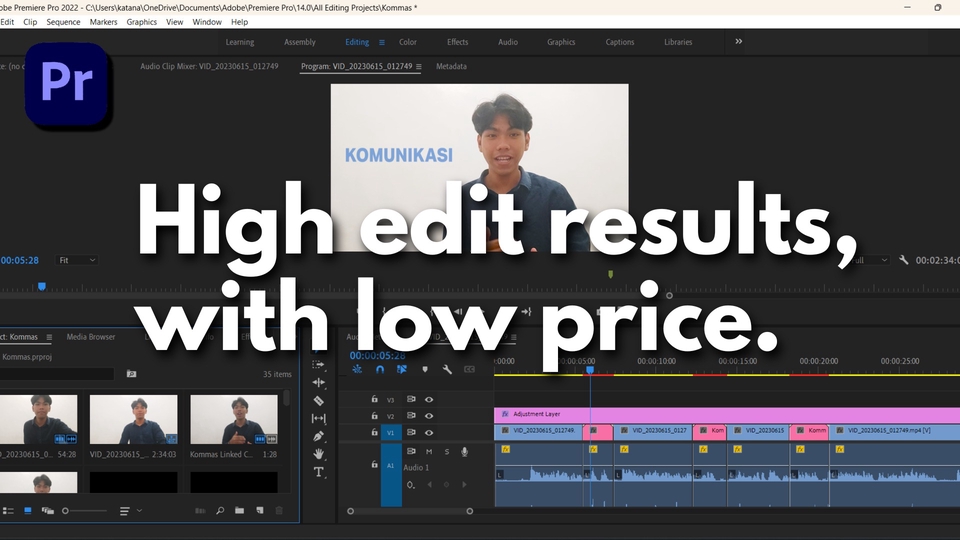
Task: Hide track V1 output with eye
Action: [x=429, y=432]
